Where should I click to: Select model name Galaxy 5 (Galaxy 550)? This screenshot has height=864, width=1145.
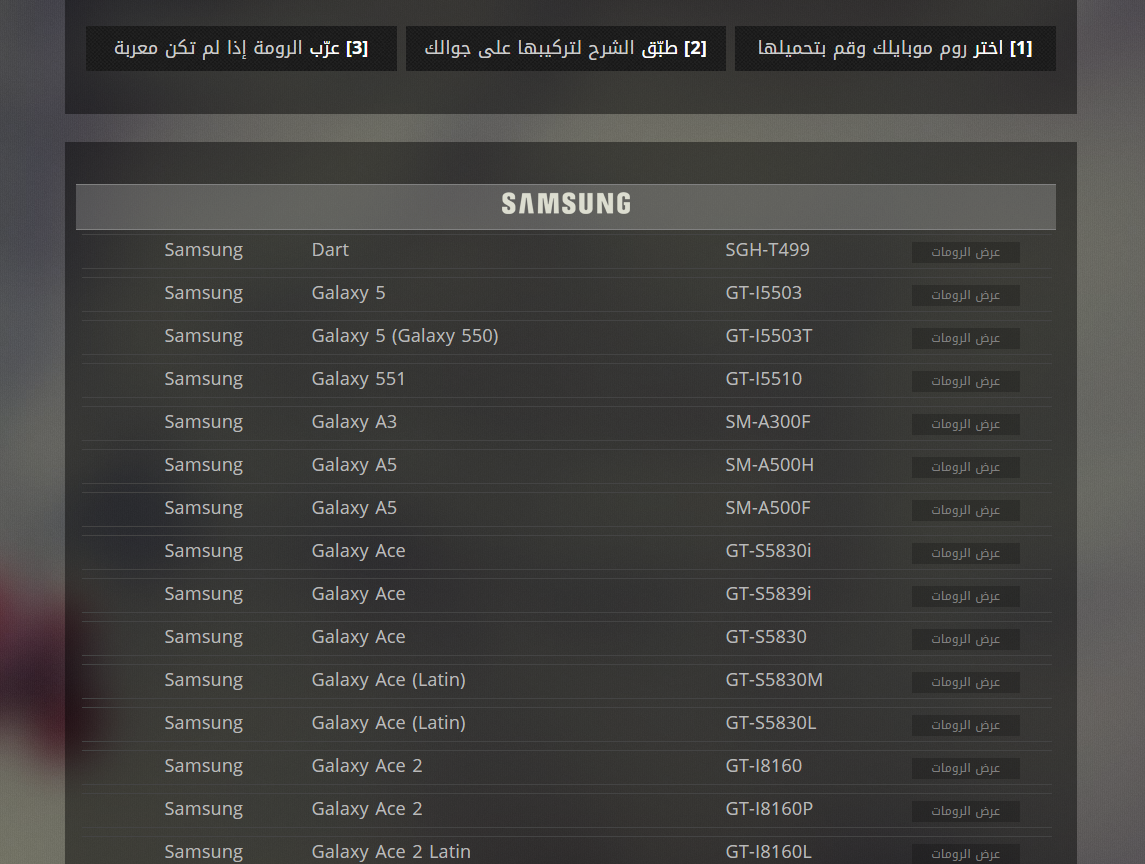click(x=405, y=336)
